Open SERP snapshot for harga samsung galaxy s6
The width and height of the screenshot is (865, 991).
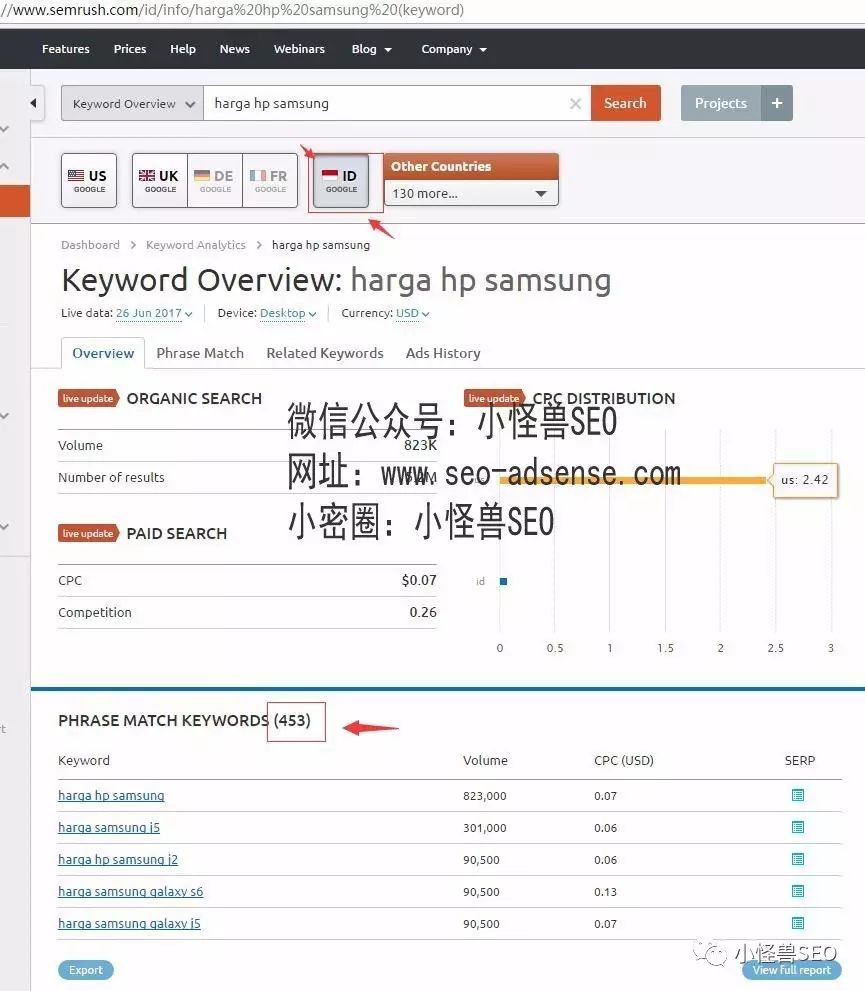[x=797, y=891]
